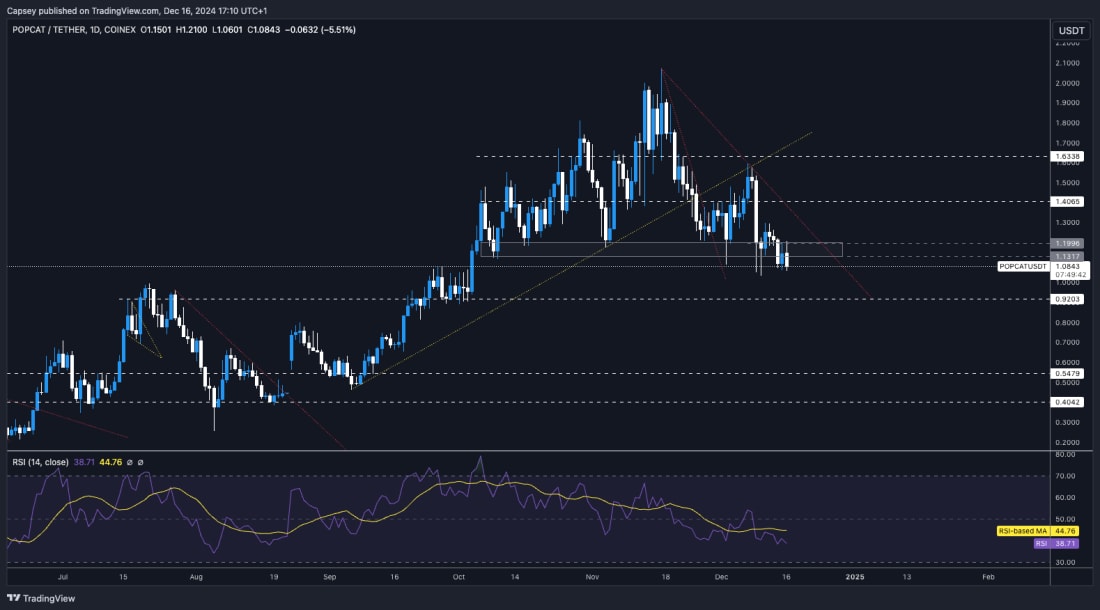Switch the price scale currency via USDT button
The image size is (1100, 610).
tap(1071, 31)
